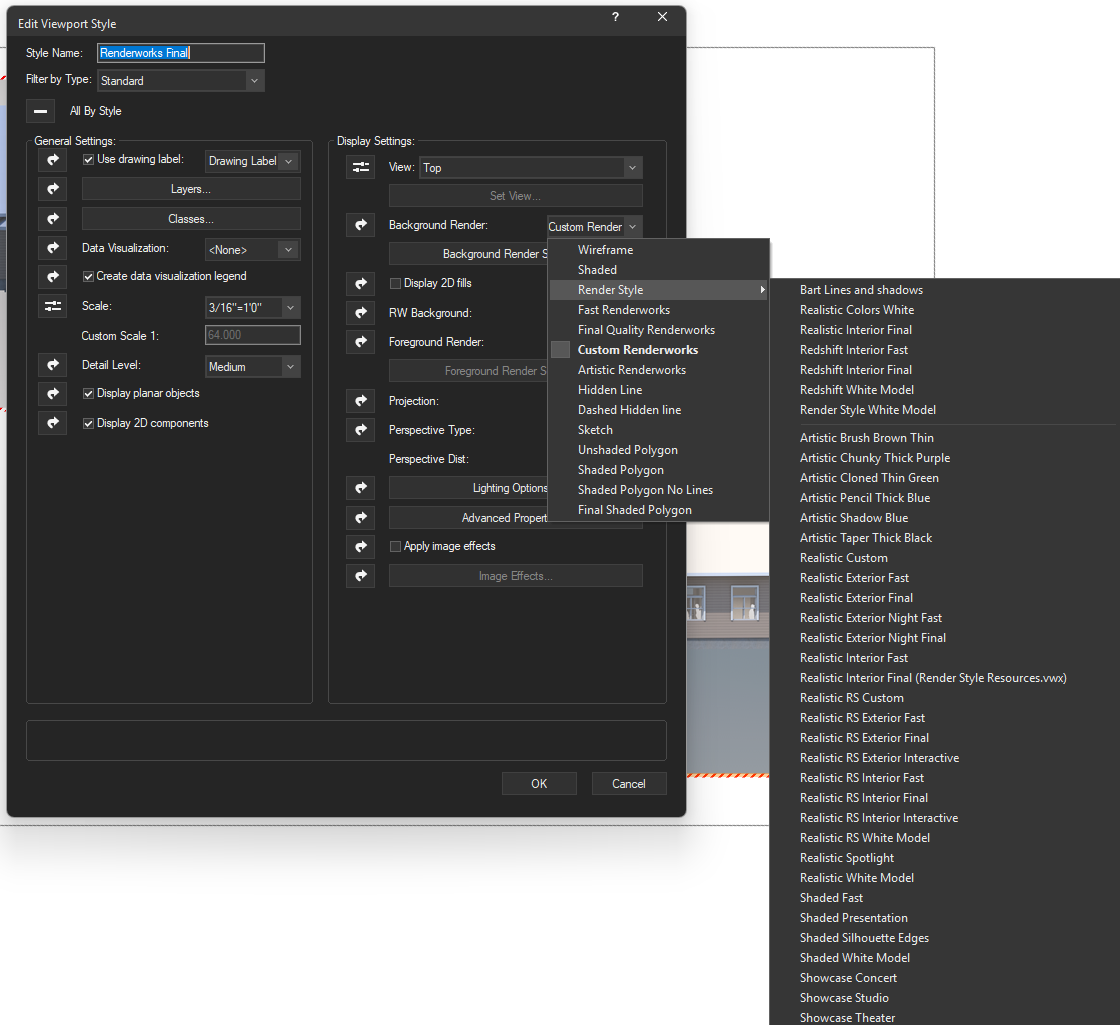Click the arrow icon next to Apply image effects

point(361,546)
